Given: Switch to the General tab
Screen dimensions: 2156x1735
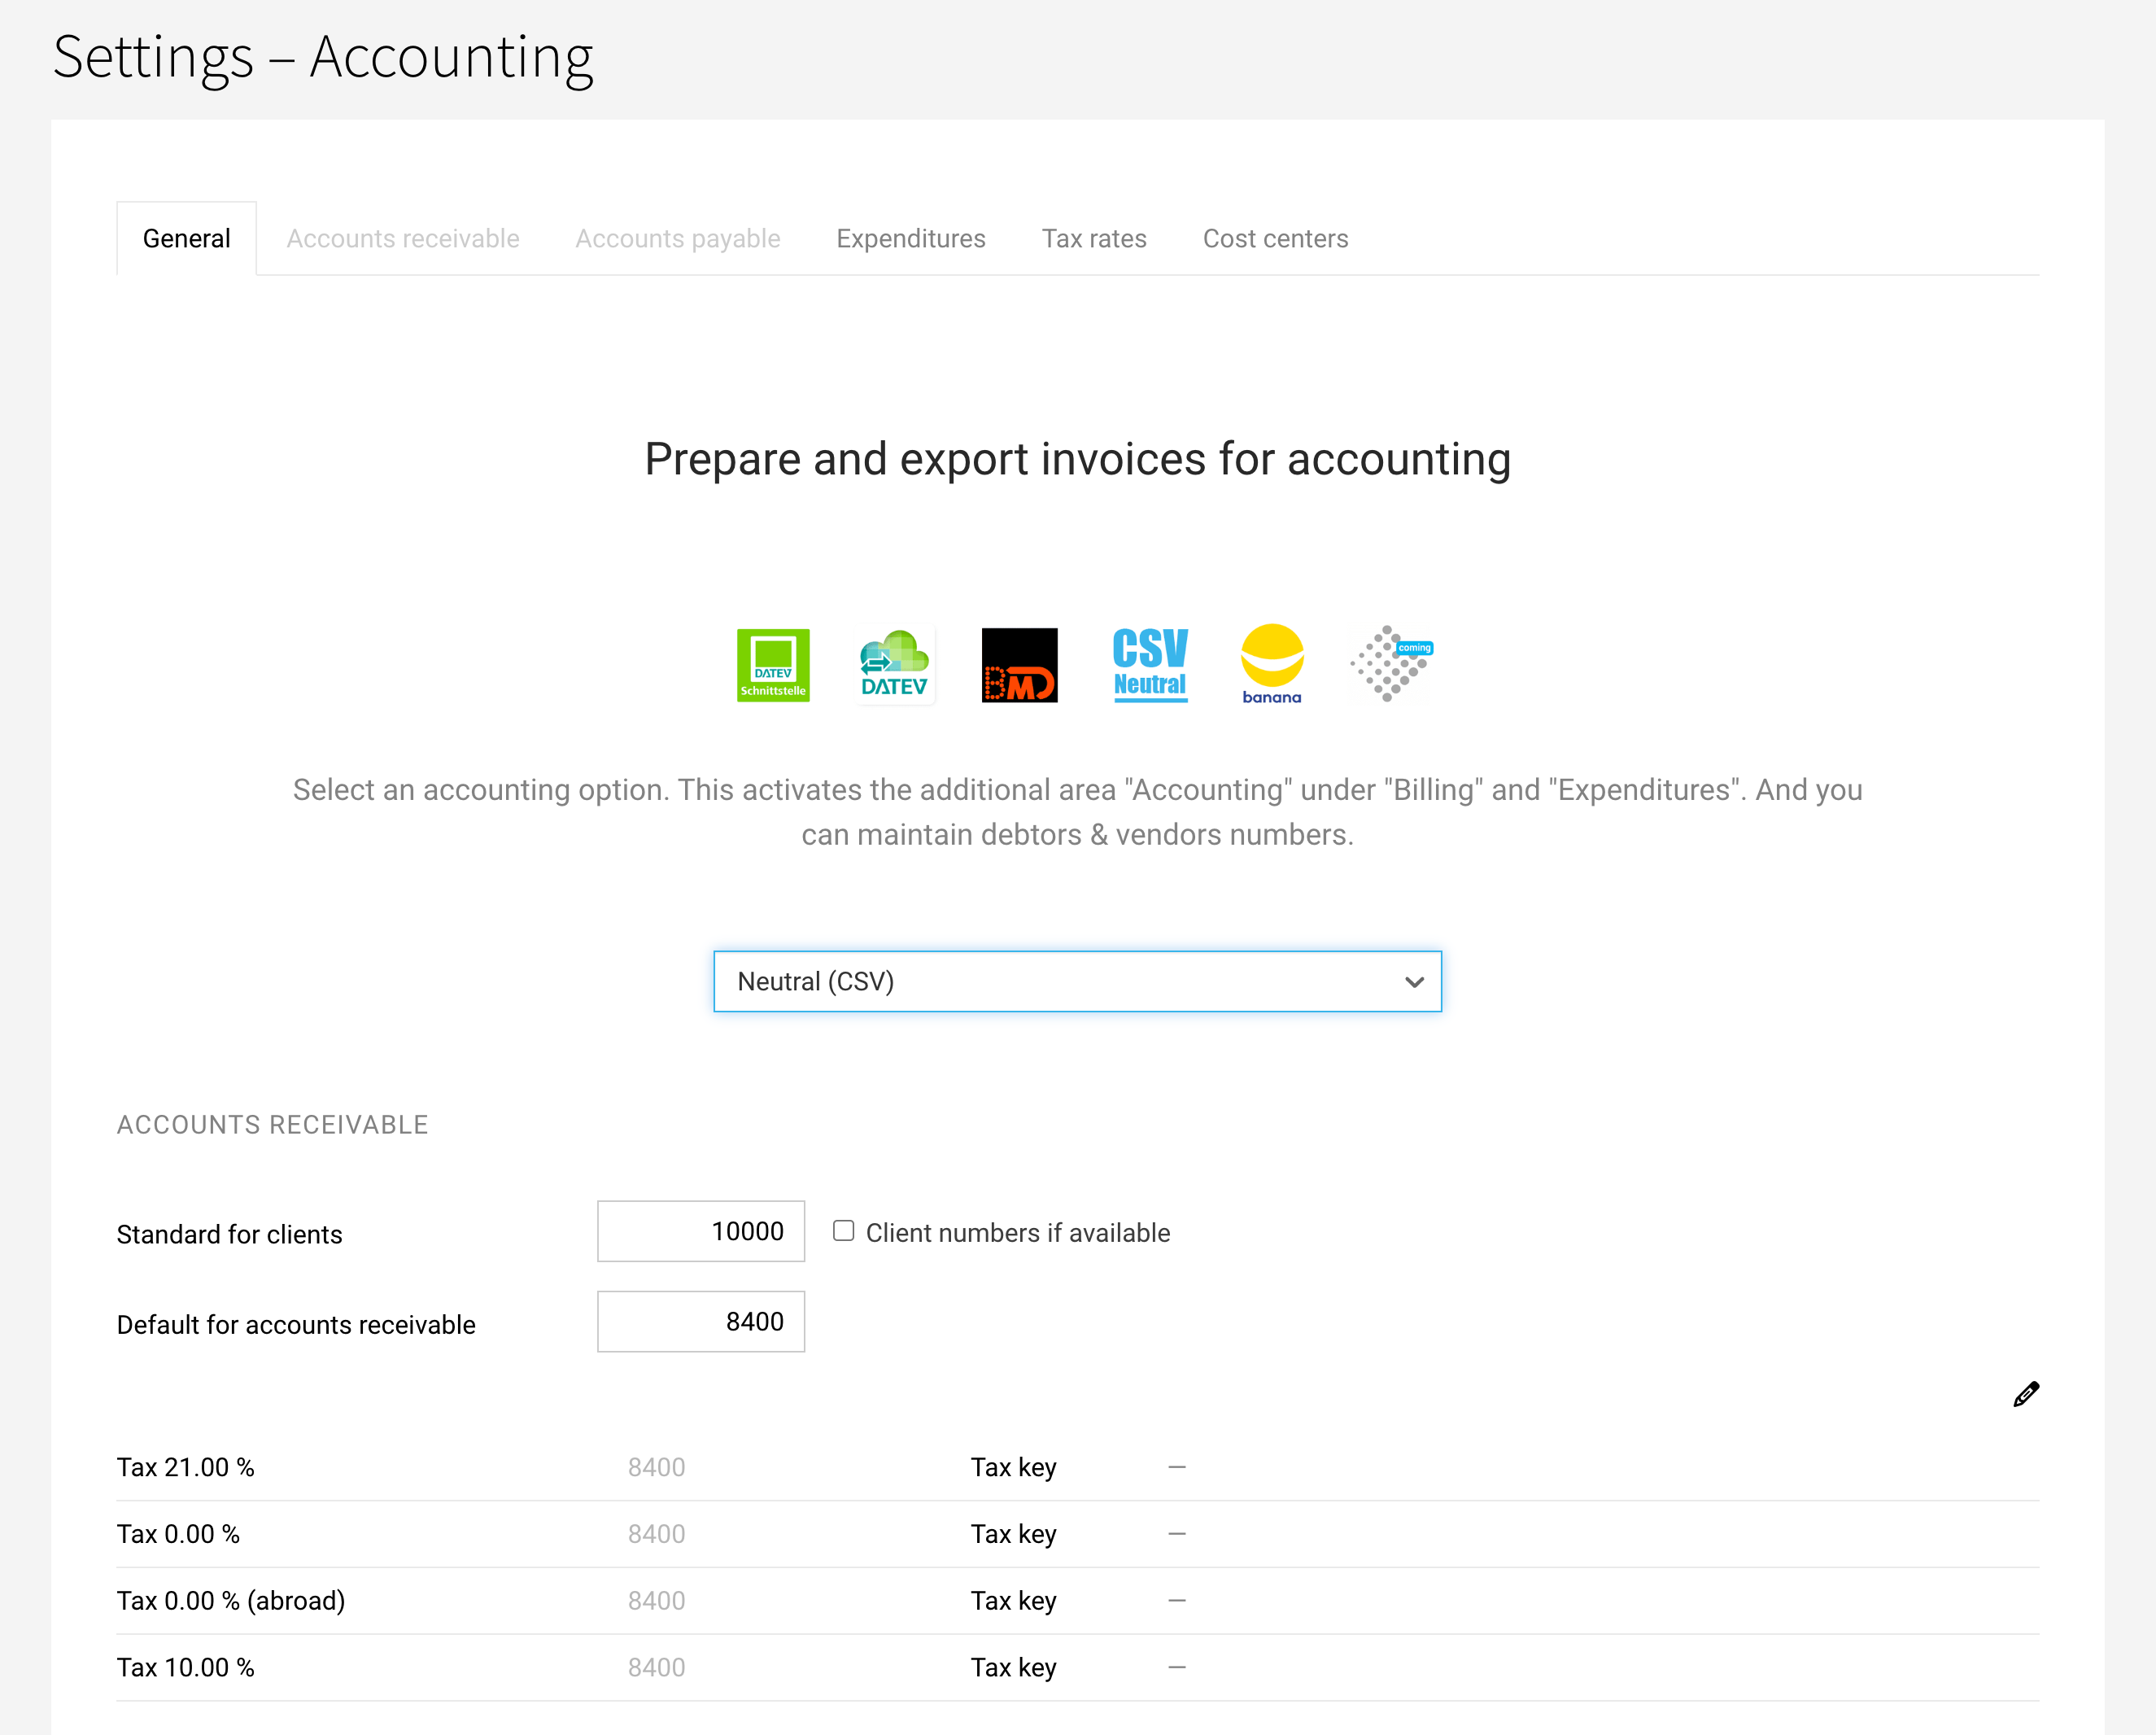Looking at the screenshot, I should click(x=186, y=239).
